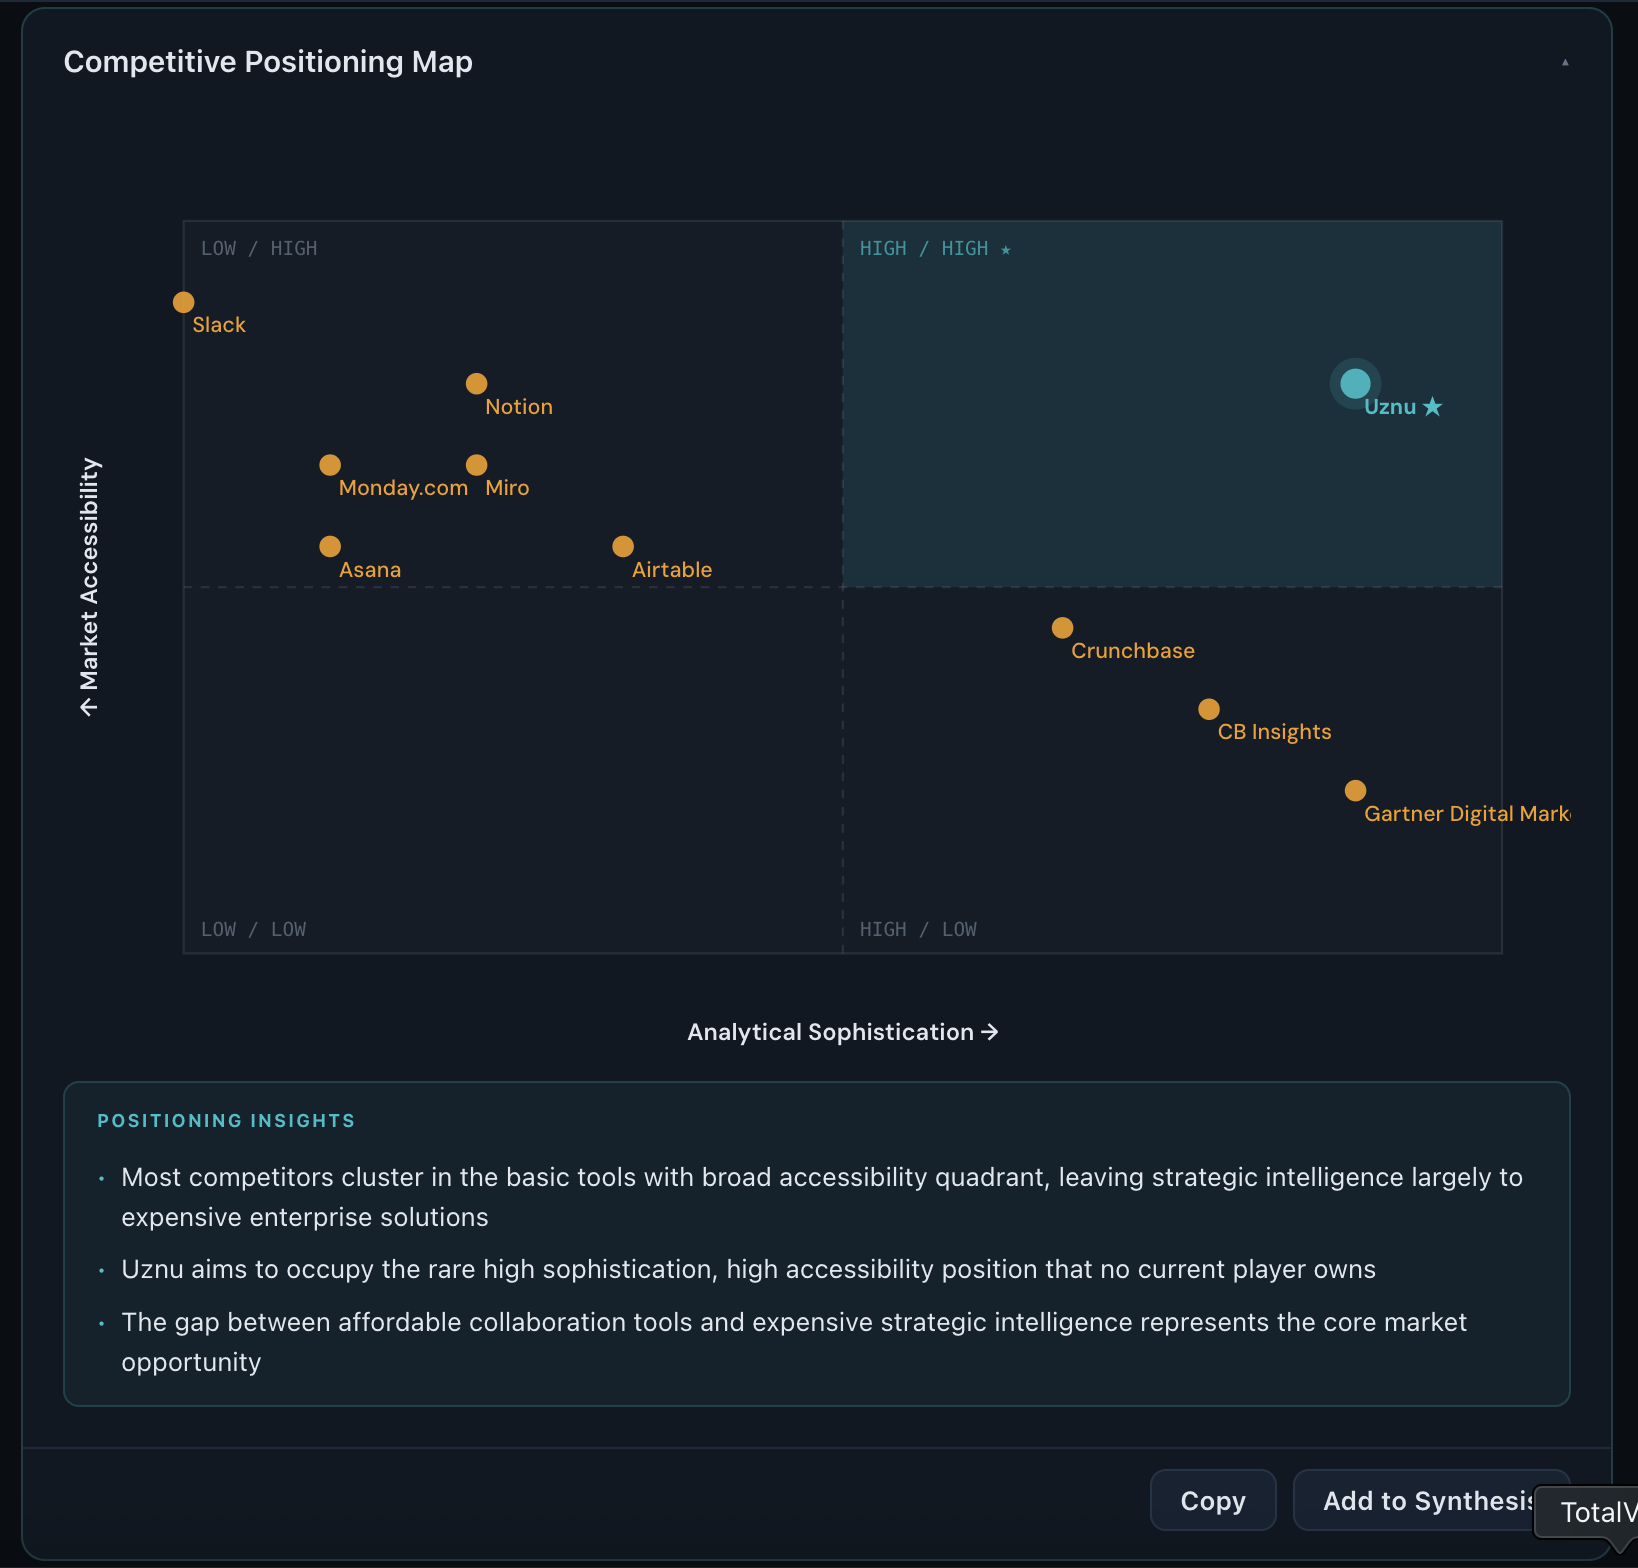Select the Asana data point

pyautogui.click(x=330, y=546)
